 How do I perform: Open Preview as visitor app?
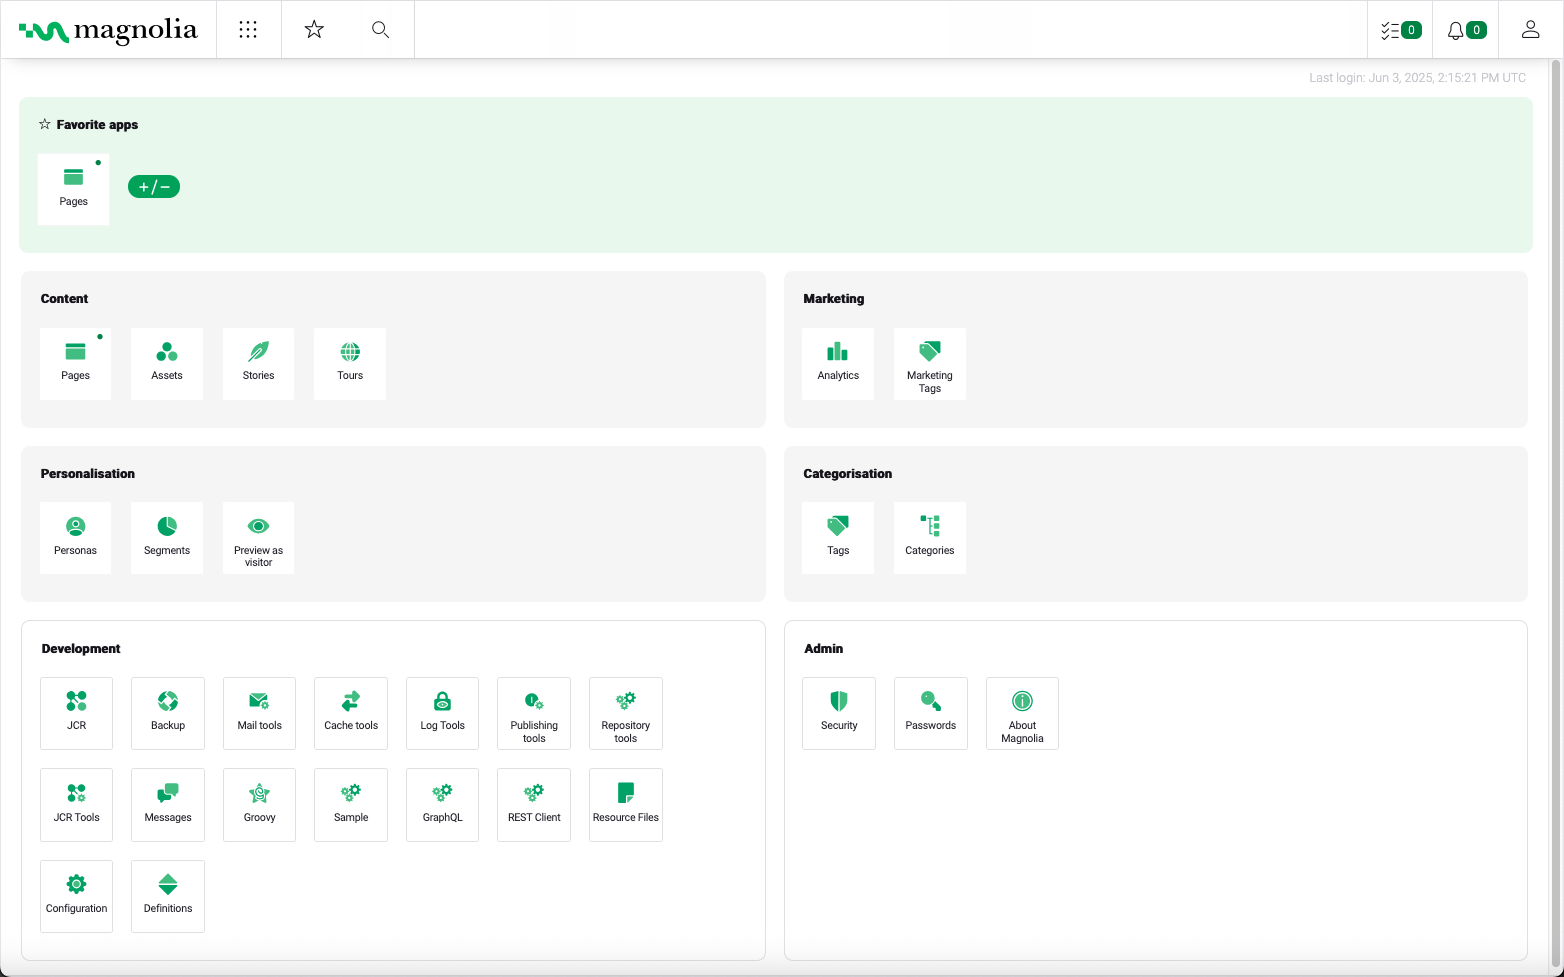coord(258,537)
